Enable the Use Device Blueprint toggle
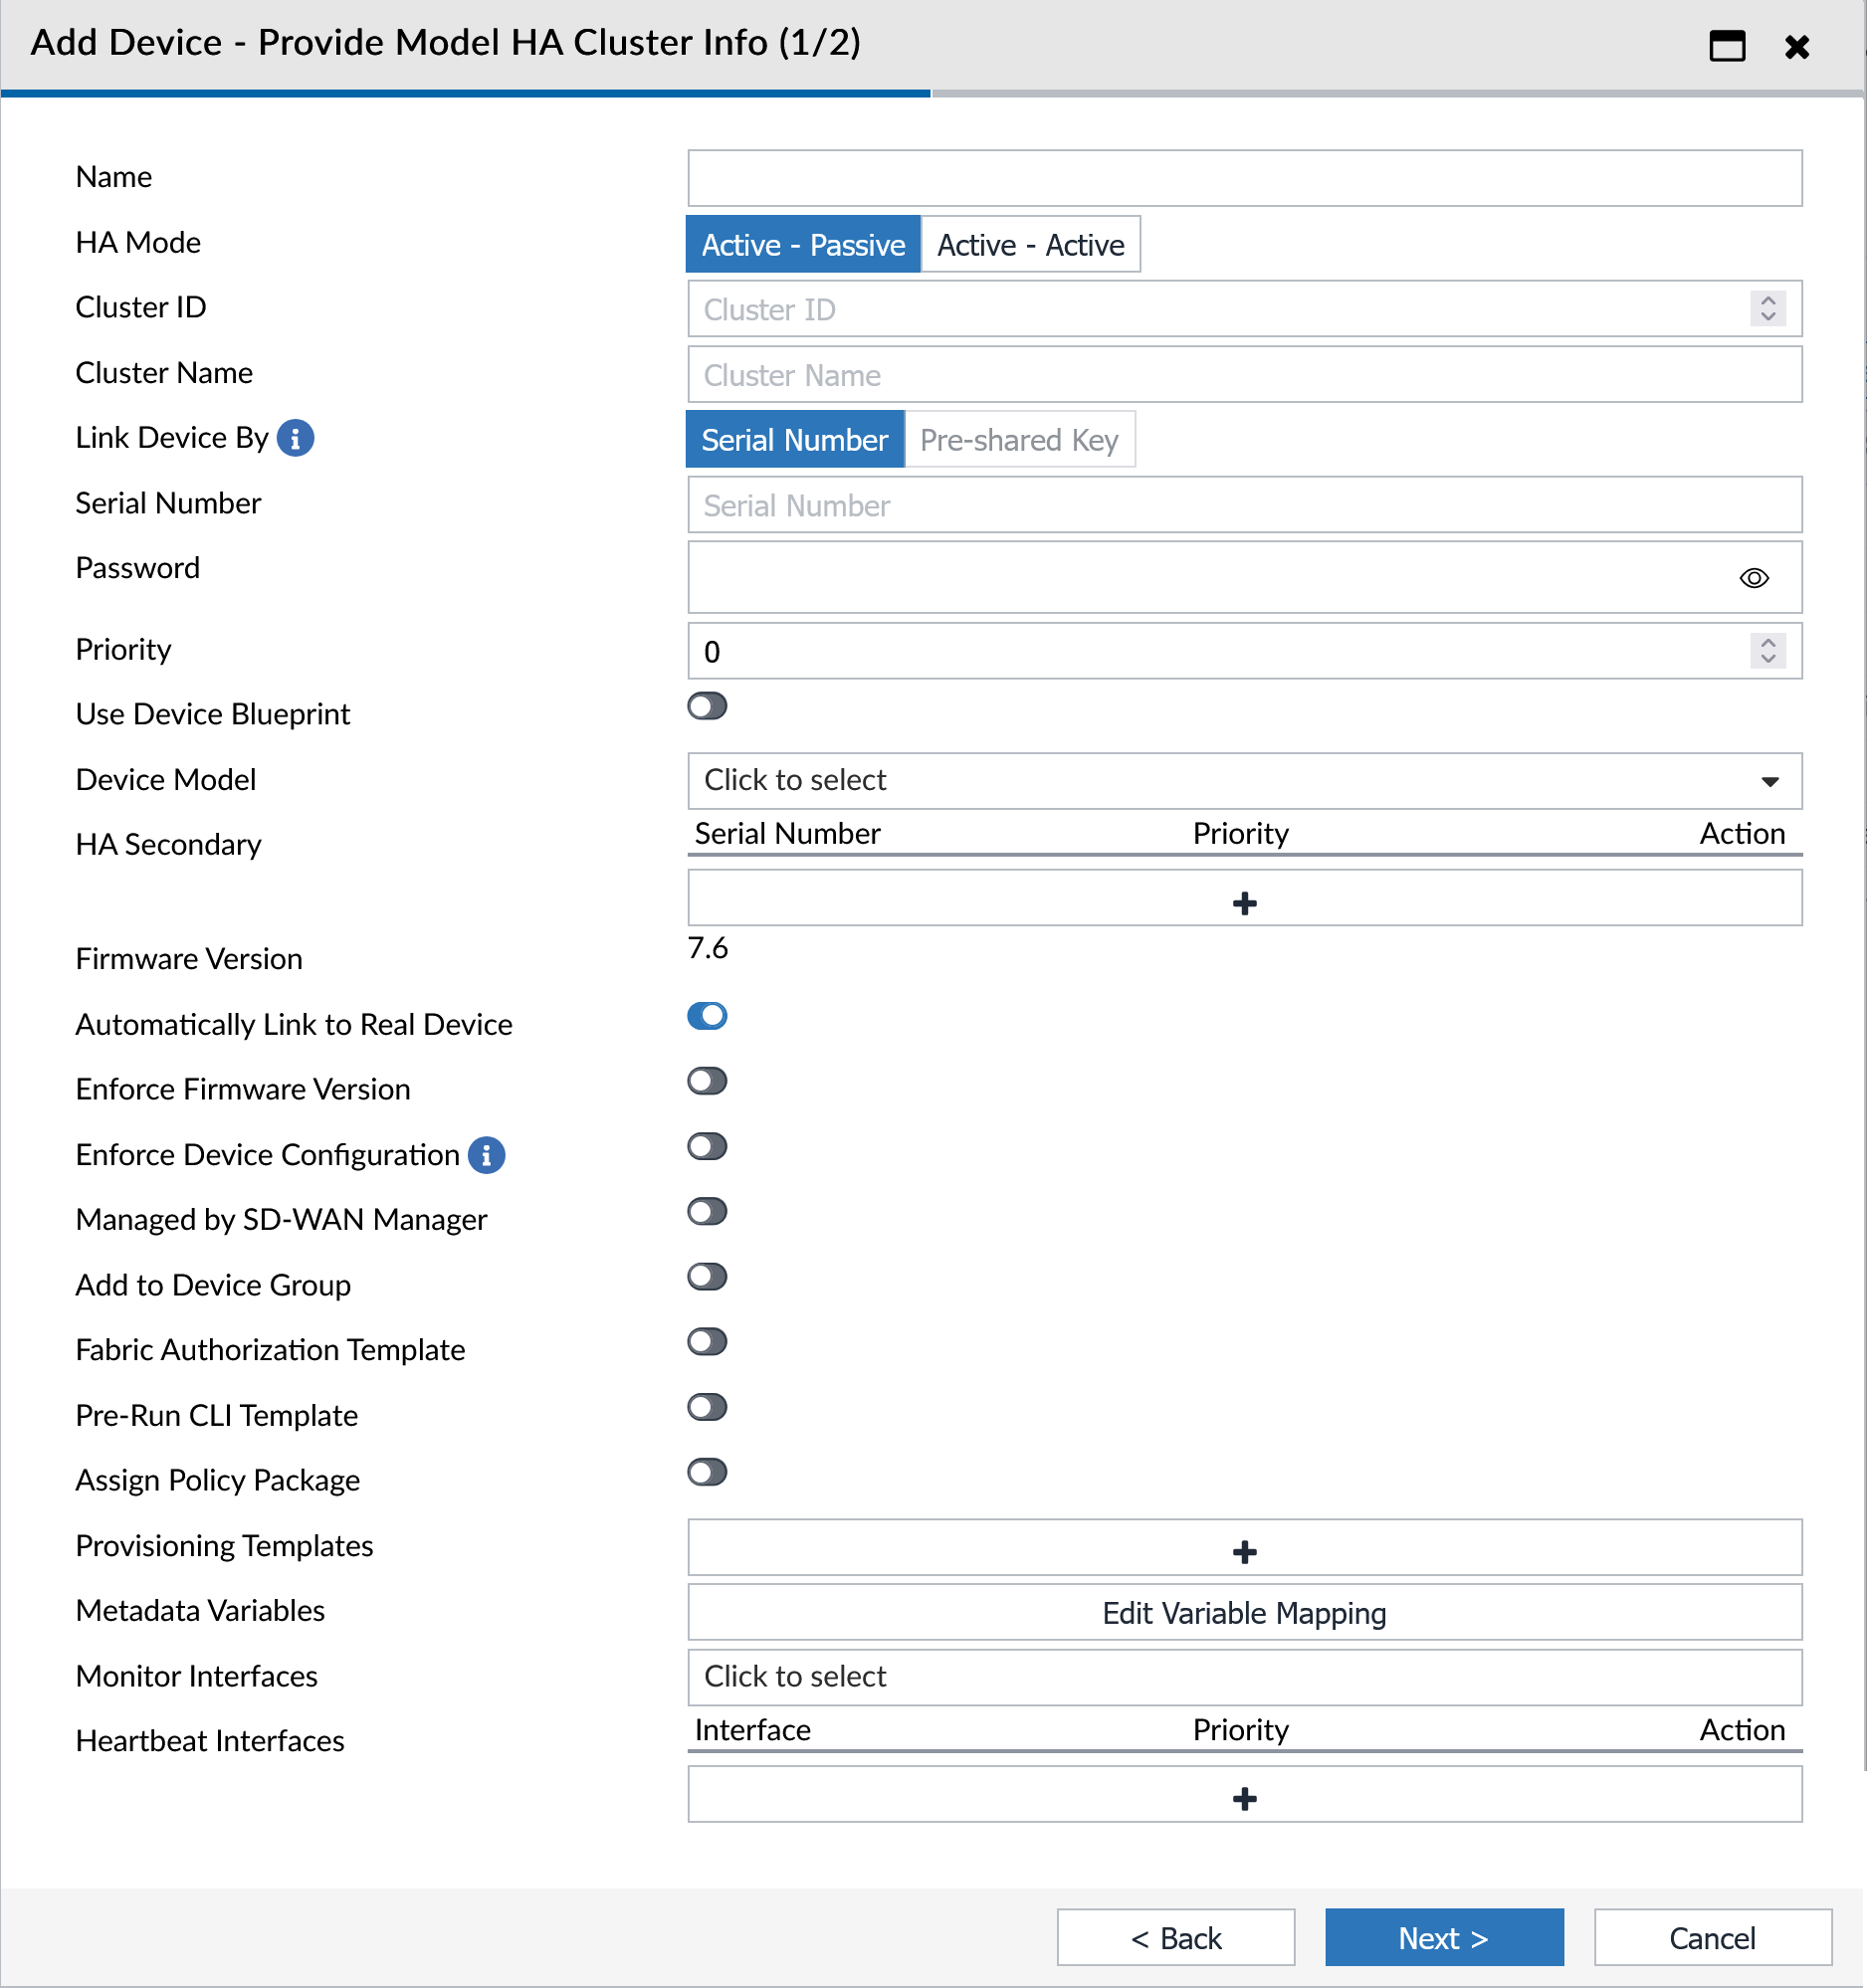Screen dimensions: 1867x1988 (707, 707)
